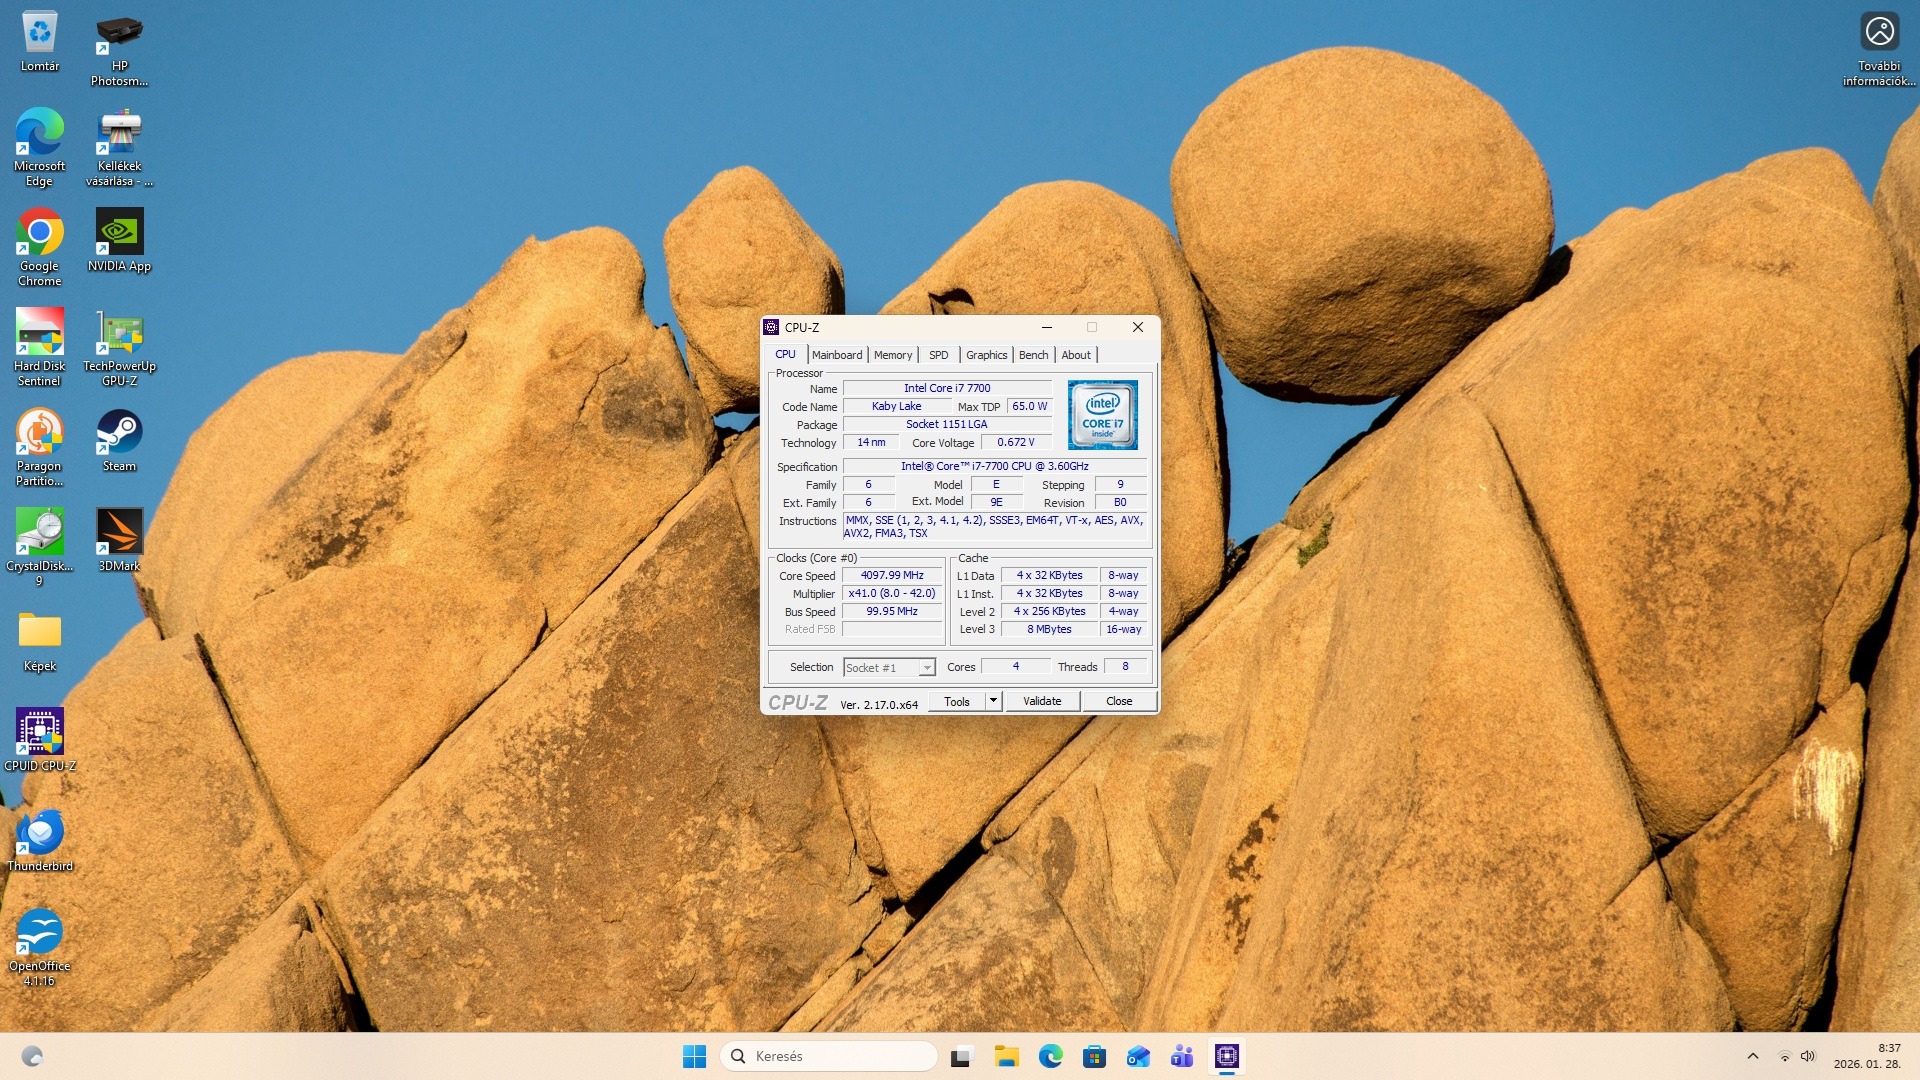Image resolution: width=1920 pixels, height=1080 pixels.
Task: Click the Intel Core i7 logo image
Action: click(1102, 415)
